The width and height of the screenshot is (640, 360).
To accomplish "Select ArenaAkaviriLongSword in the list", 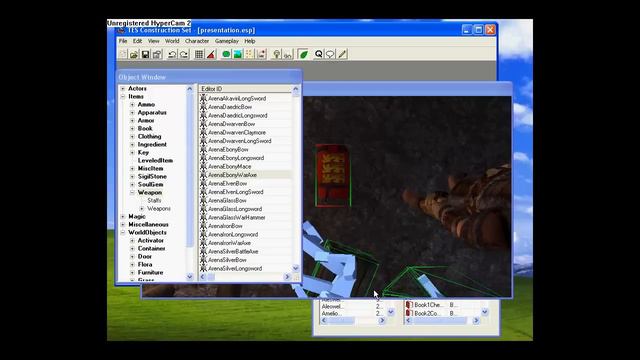I will click(237, 98).
